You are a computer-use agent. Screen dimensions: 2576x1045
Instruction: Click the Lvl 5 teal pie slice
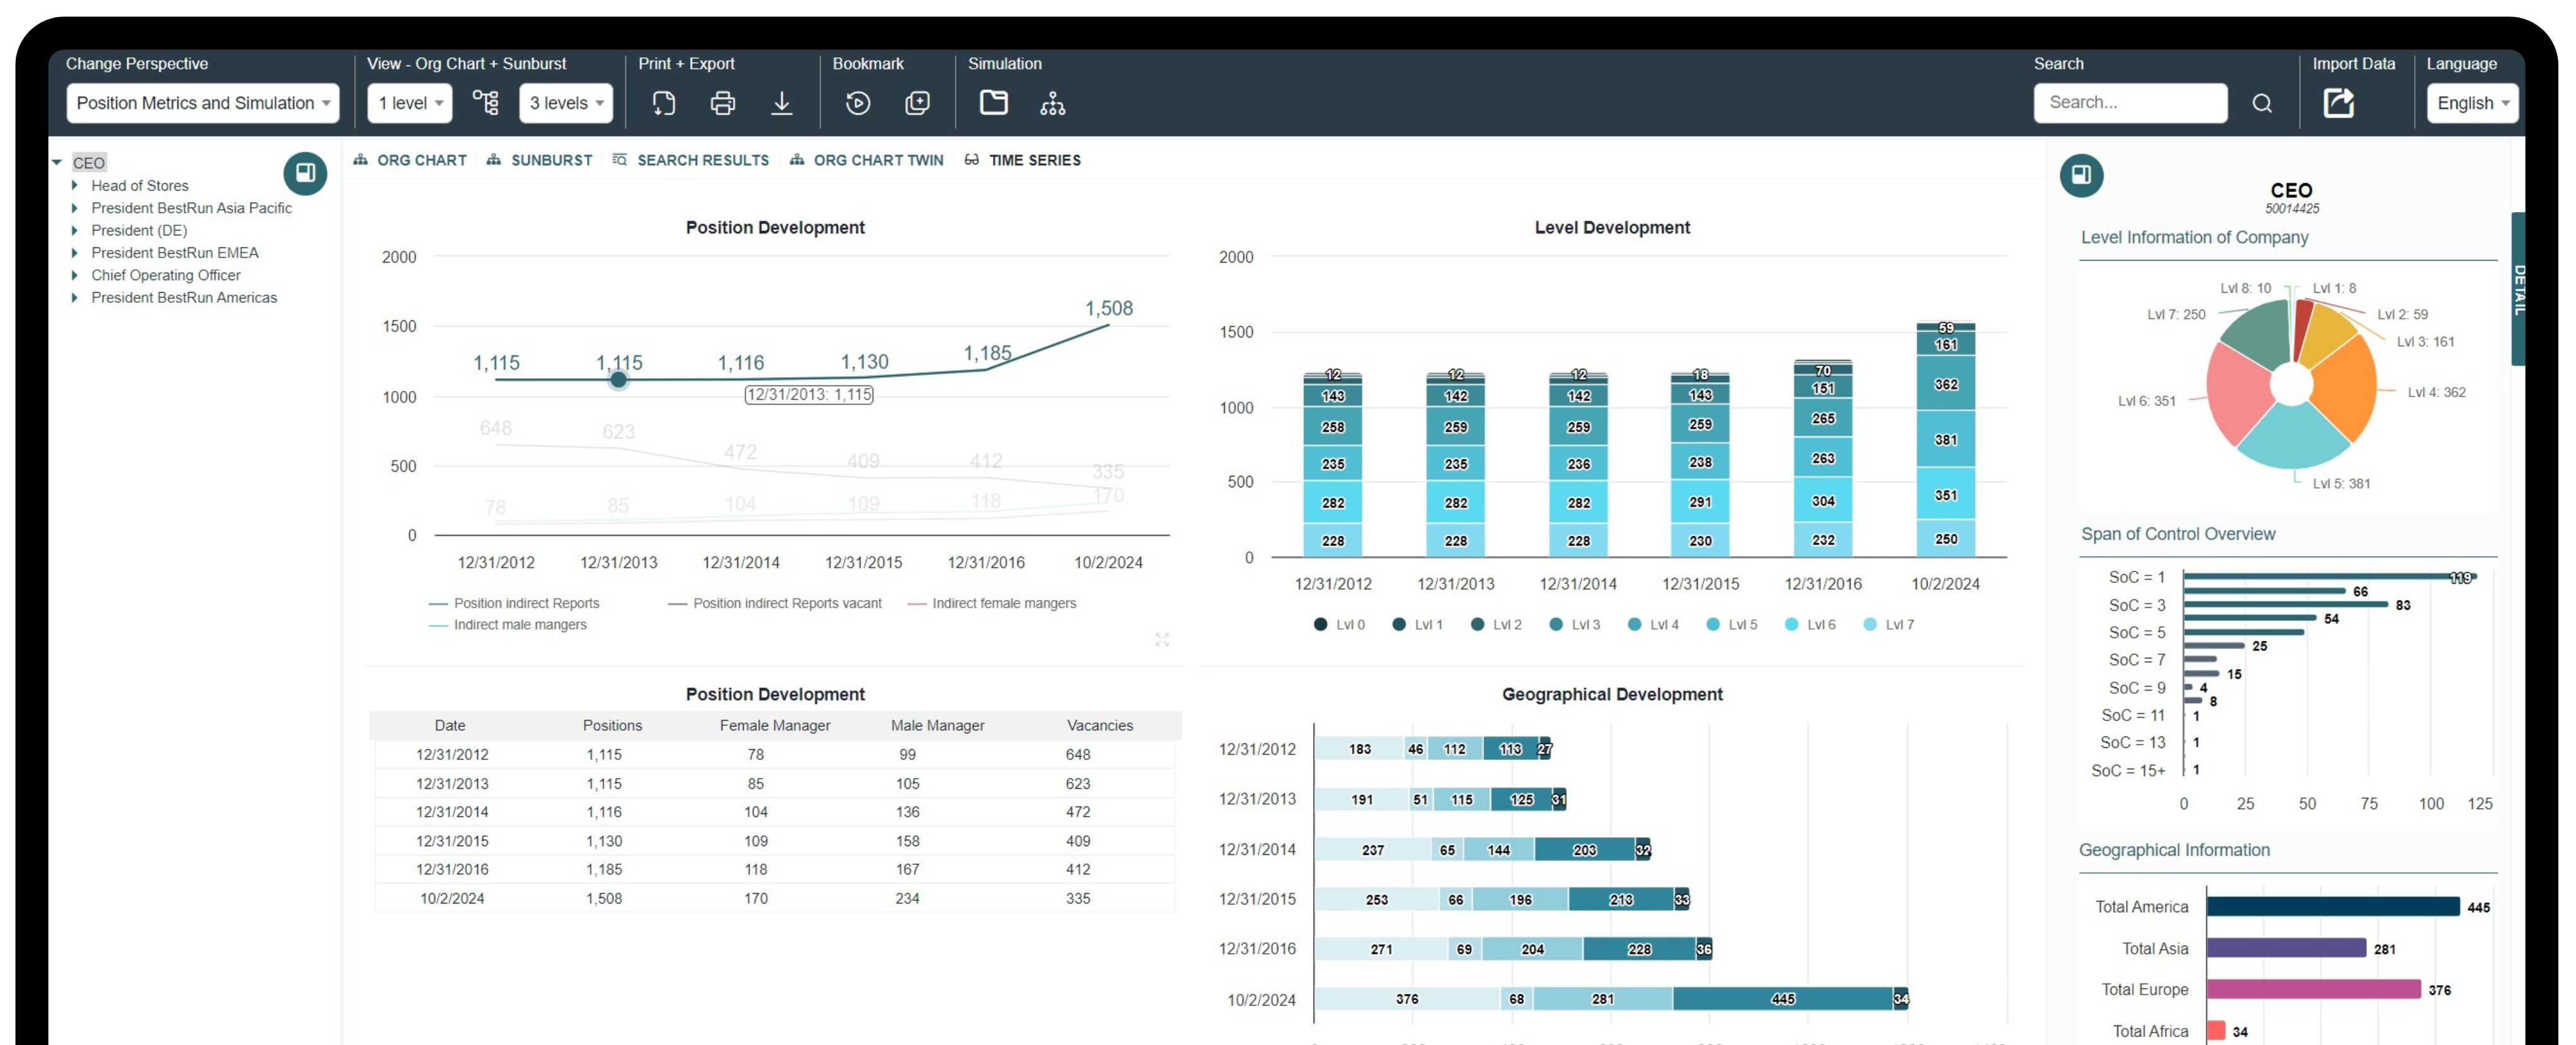pos(2293,437)
